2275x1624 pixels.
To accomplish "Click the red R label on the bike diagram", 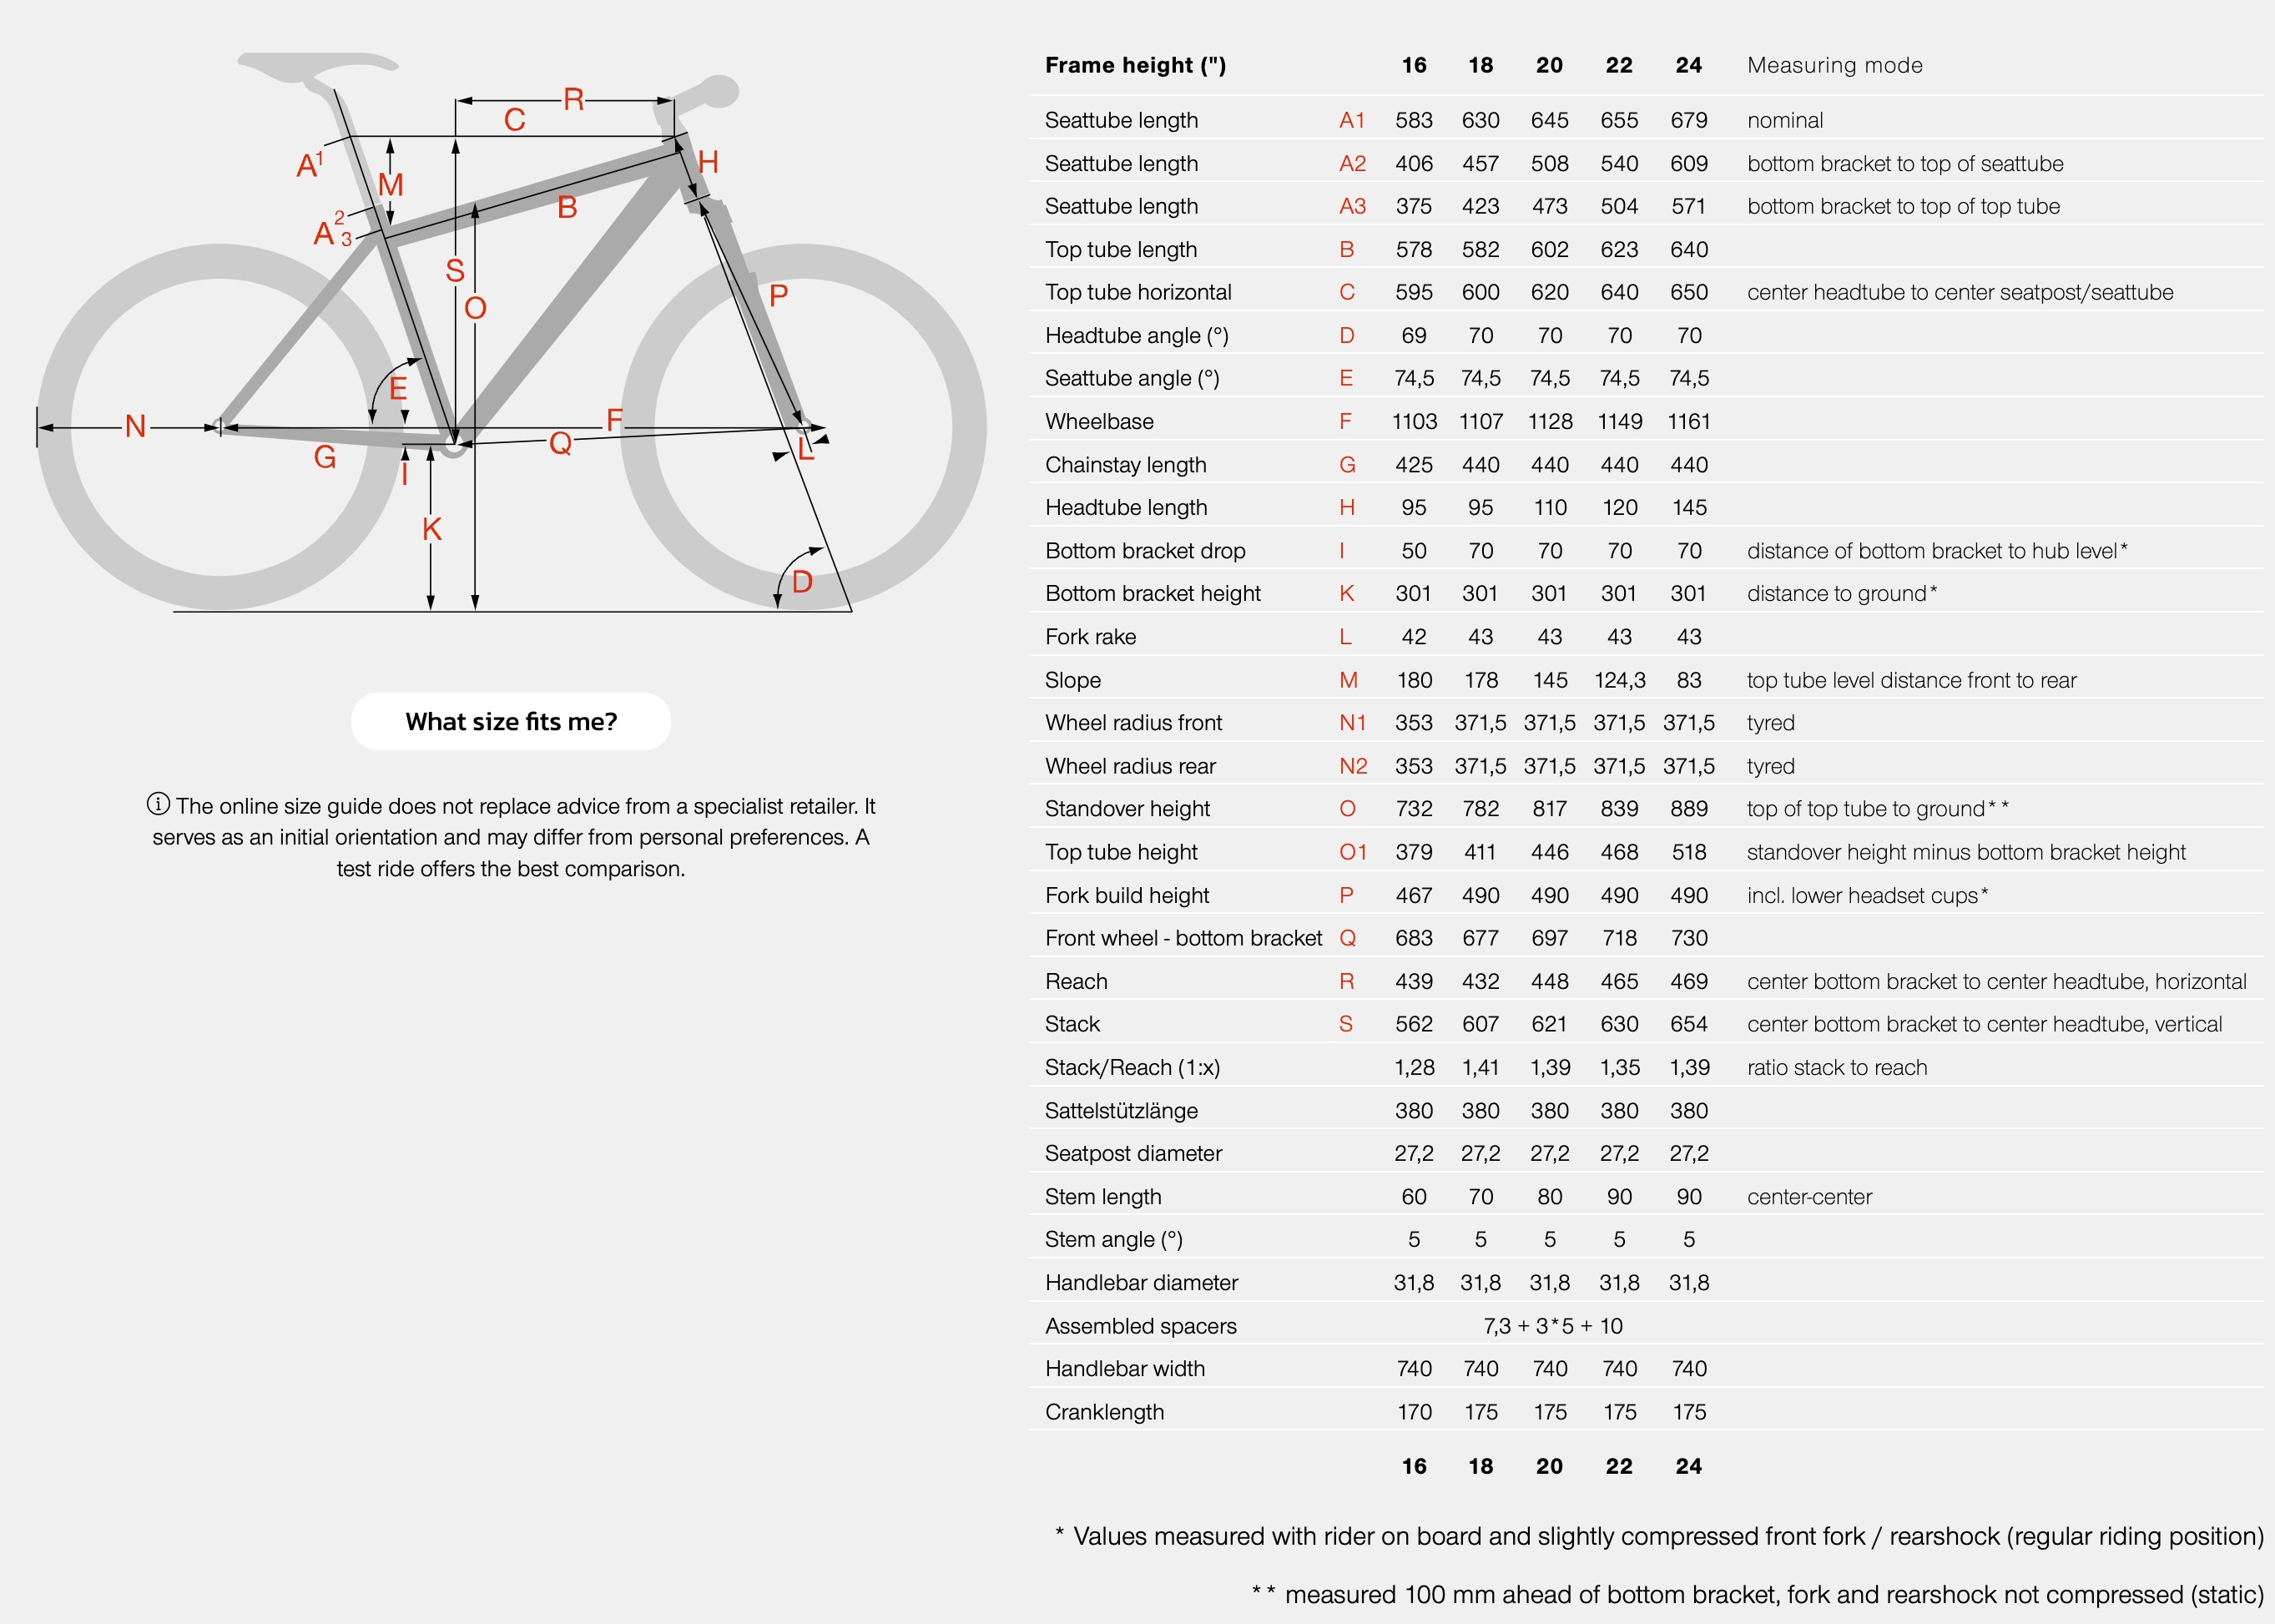I will (x=574, y=99).
